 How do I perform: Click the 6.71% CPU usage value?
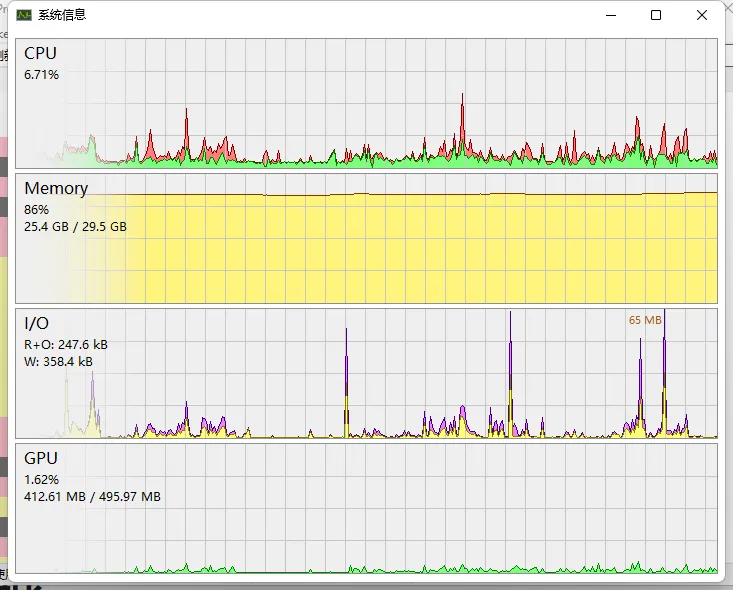[41, 75]
